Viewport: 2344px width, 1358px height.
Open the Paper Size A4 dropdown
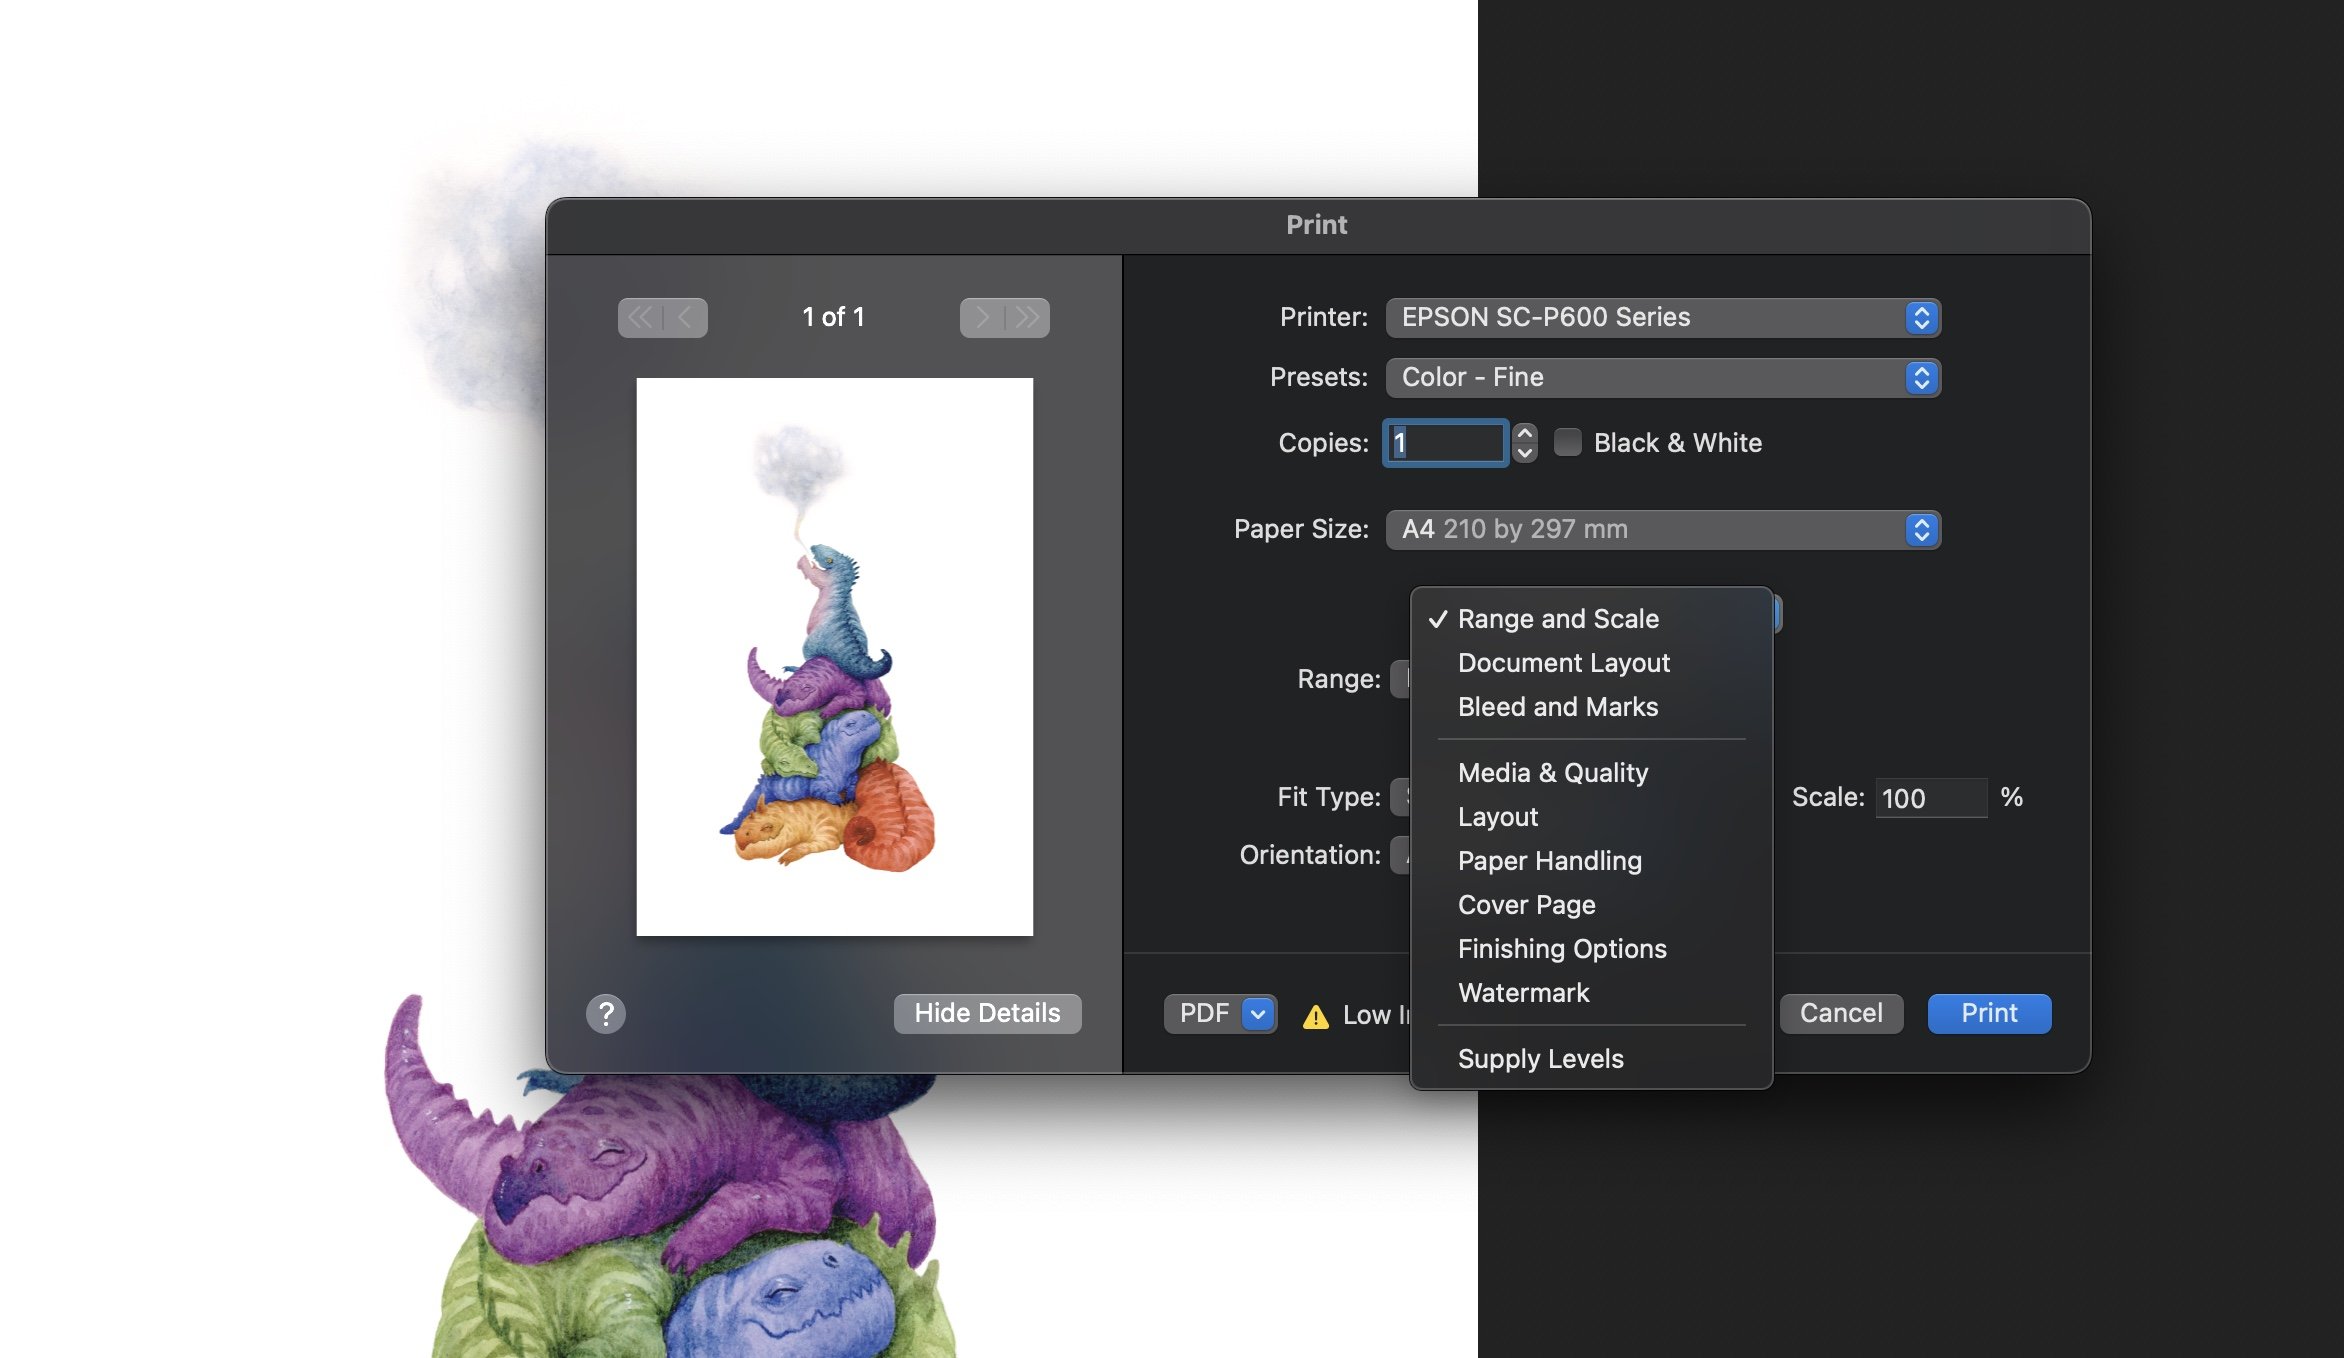(x=1663, y=530)
